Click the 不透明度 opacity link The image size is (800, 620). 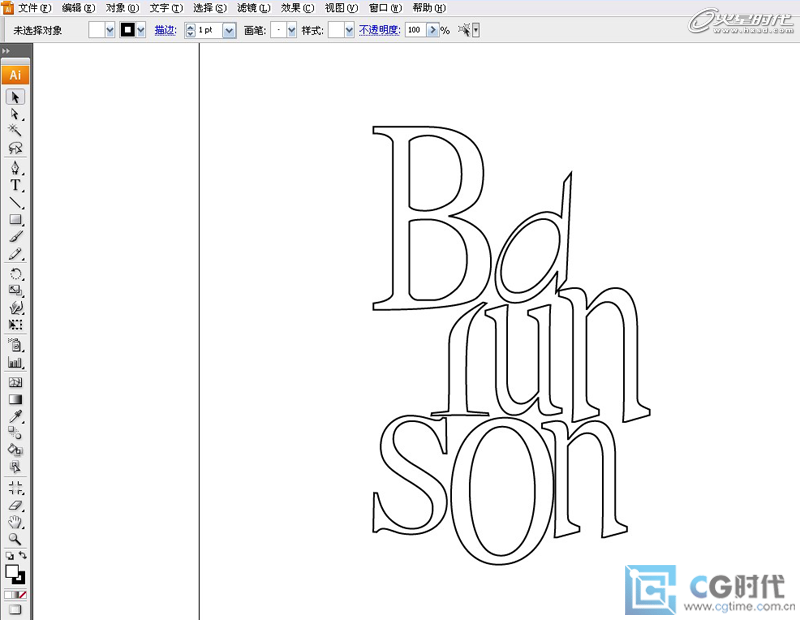pyautogui.click(x=379, y=30)
